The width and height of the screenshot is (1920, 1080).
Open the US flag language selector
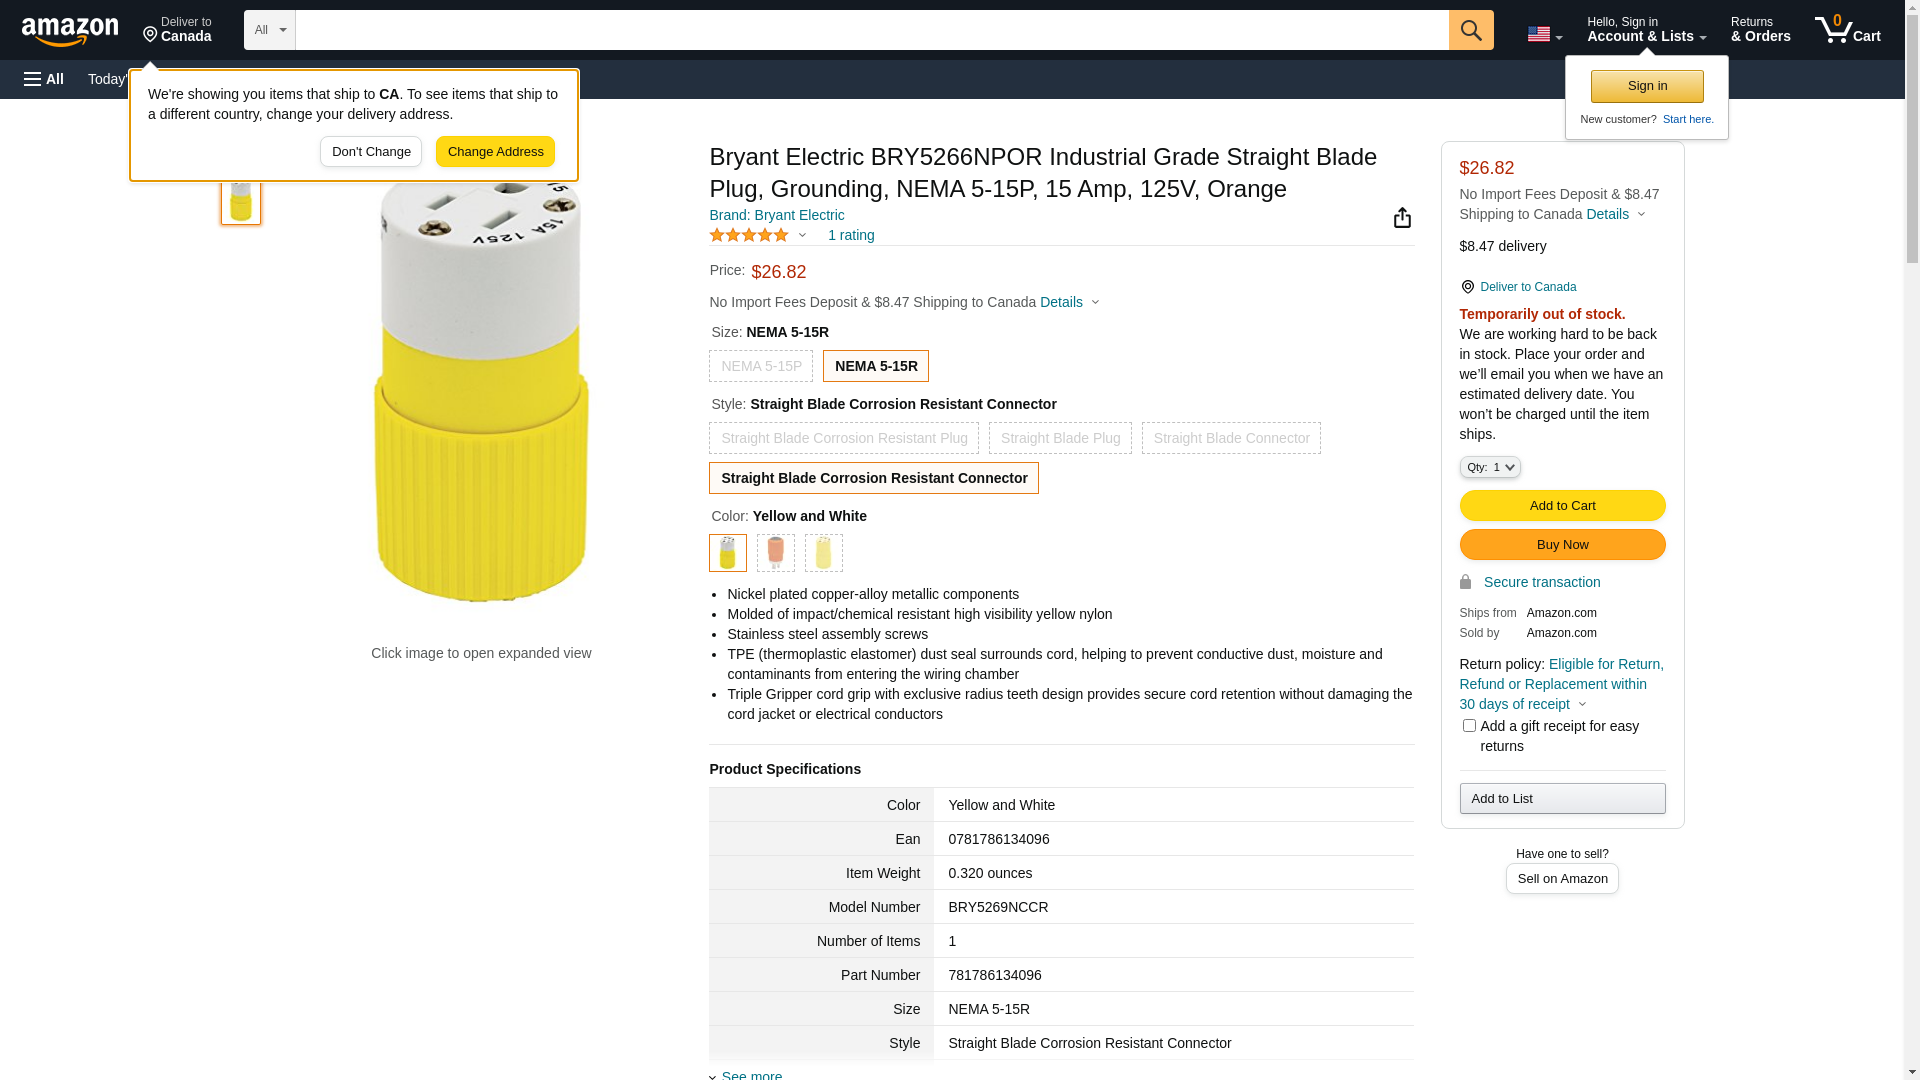pos(1543,34)
